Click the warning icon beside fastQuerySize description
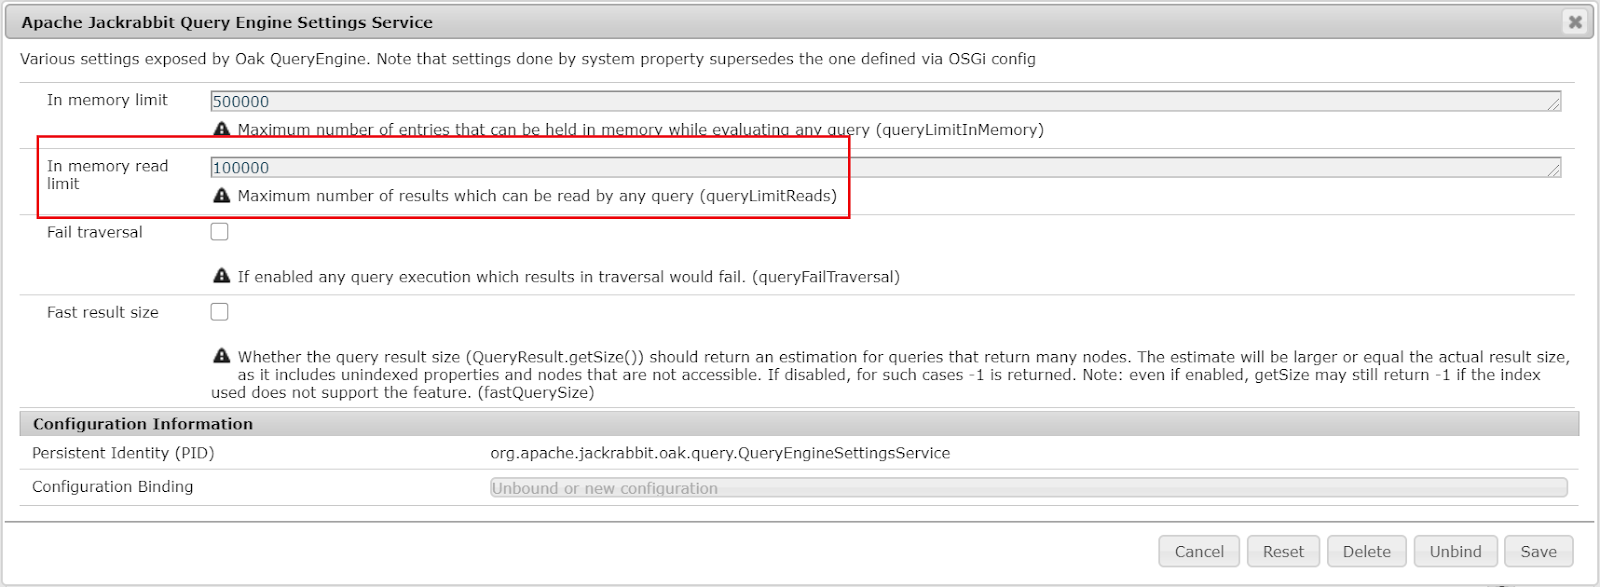Image resolution: width=1600 pixels, height=587 pixels. tap(222, 356)
